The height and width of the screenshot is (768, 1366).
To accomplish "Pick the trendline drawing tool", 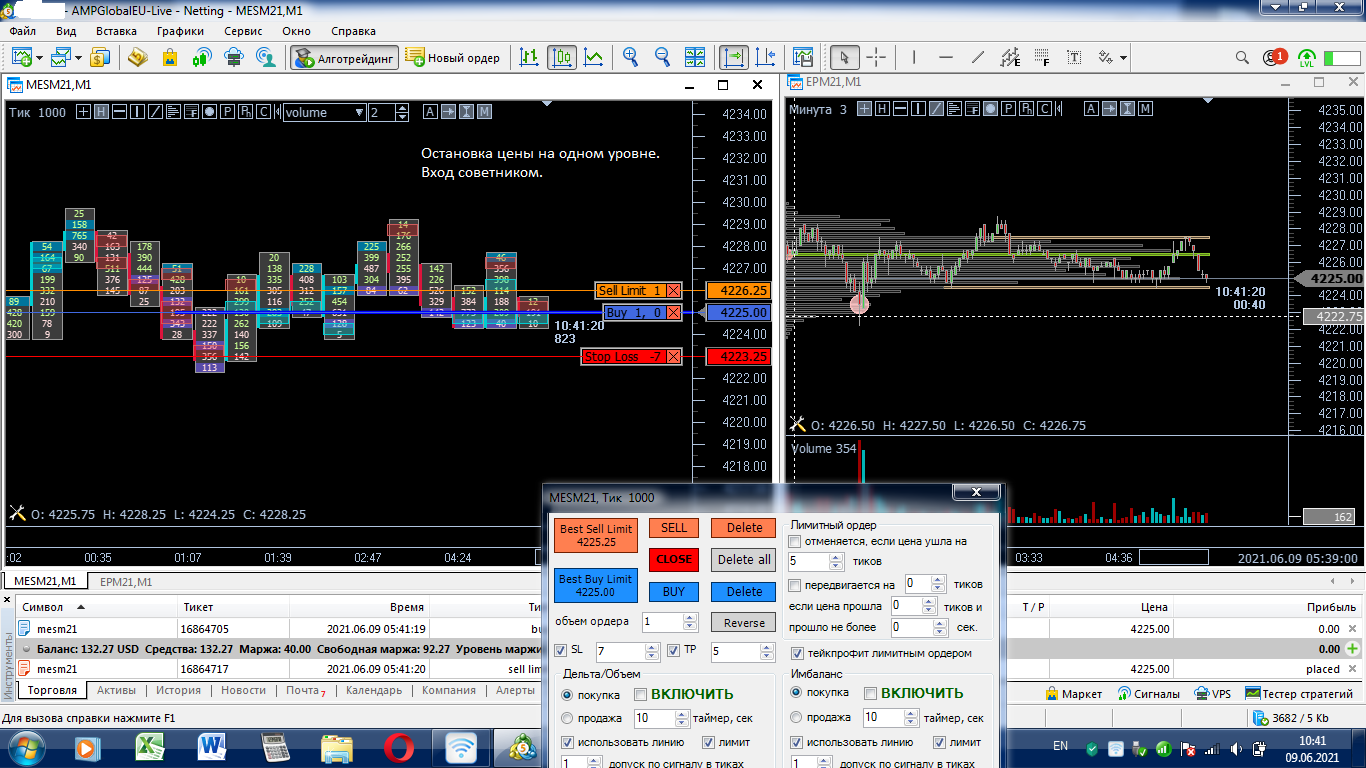I will pyautogui.click(x=978, y=58).
